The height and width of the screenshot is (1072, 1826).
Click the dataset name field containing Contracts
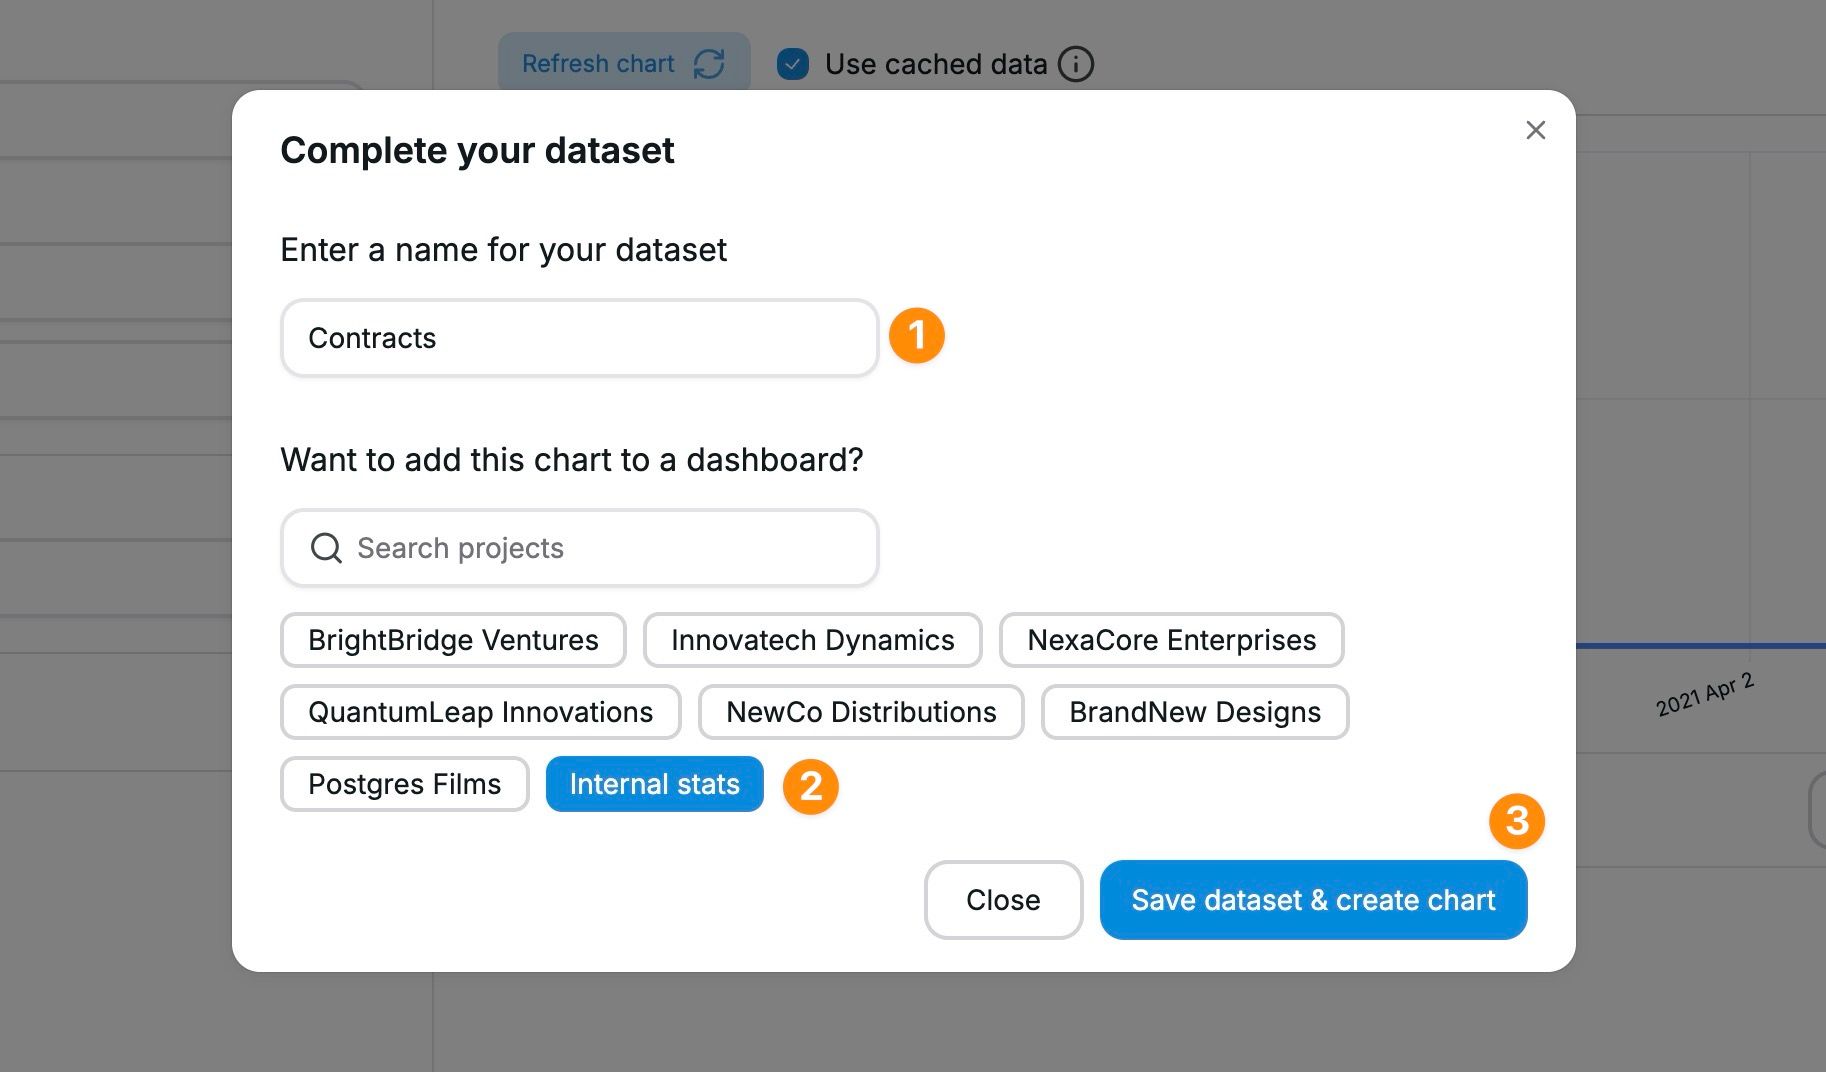point(579,338)
